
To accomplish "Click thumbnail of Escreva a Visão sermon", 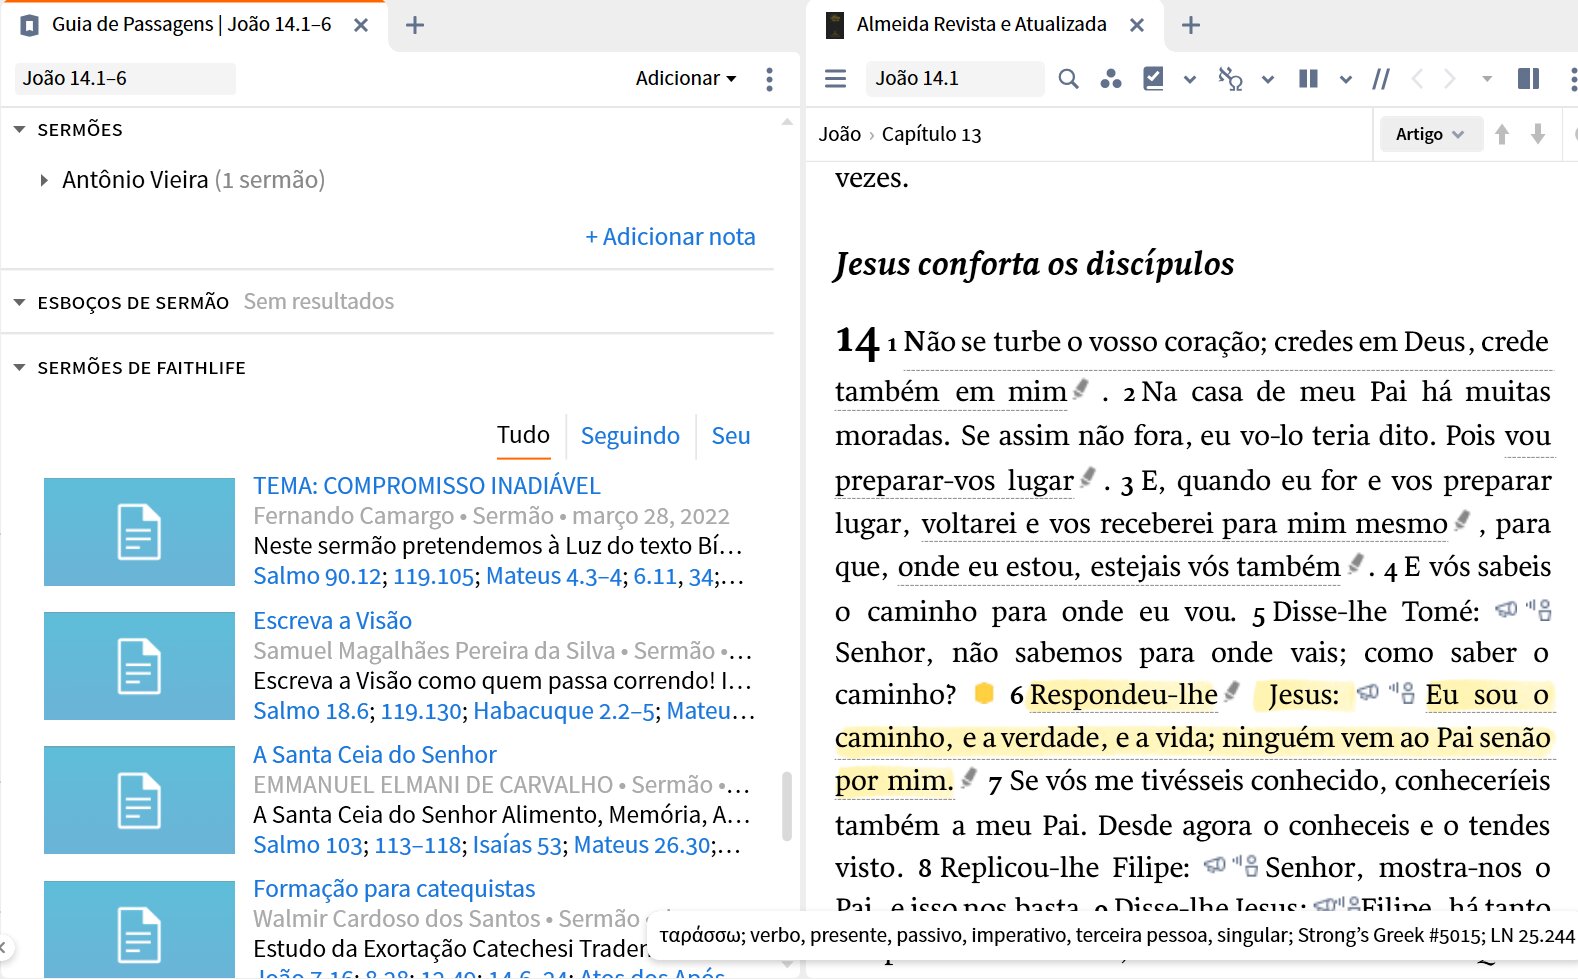I will [x=139, y=666].
